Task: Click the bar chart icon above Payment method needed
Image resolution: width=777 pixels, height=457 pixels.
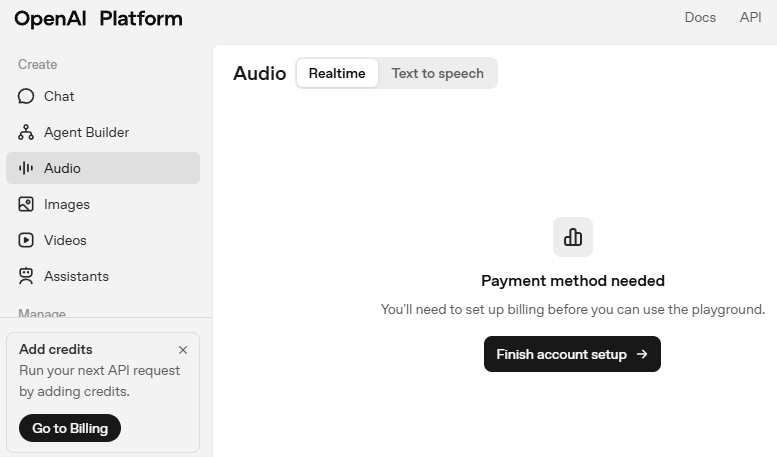Action: click(573, 237)
